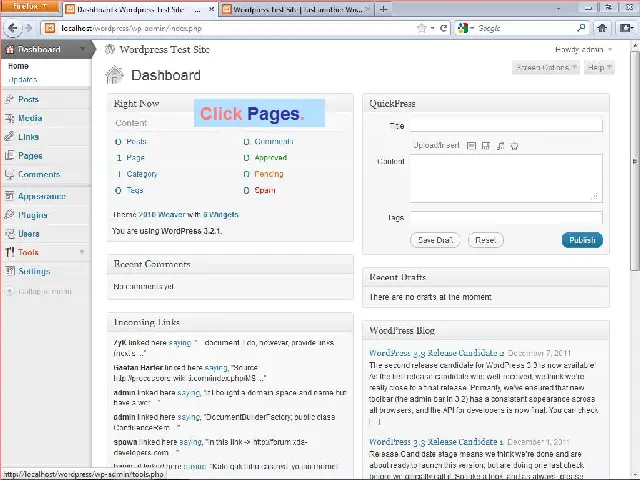
Task: Expand the Tools submenu arrow
Action: click(82, 252)
